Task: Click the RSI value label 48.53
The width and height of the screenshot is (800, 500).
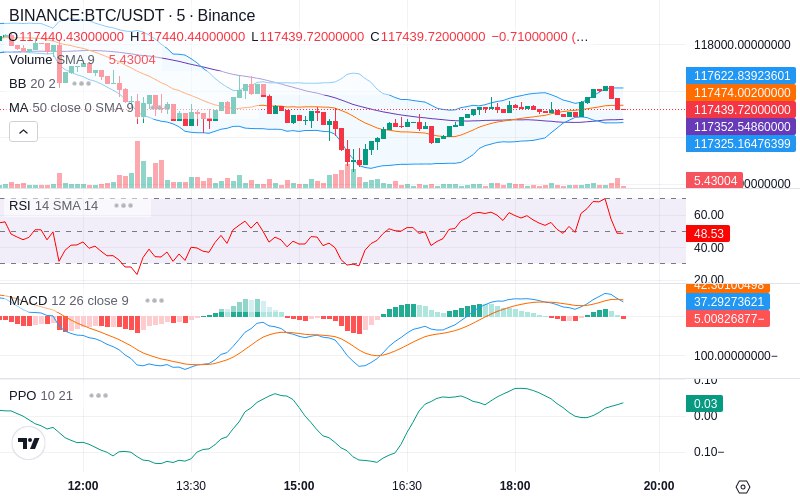Action: pyautogui.click(x=708, y=234)
